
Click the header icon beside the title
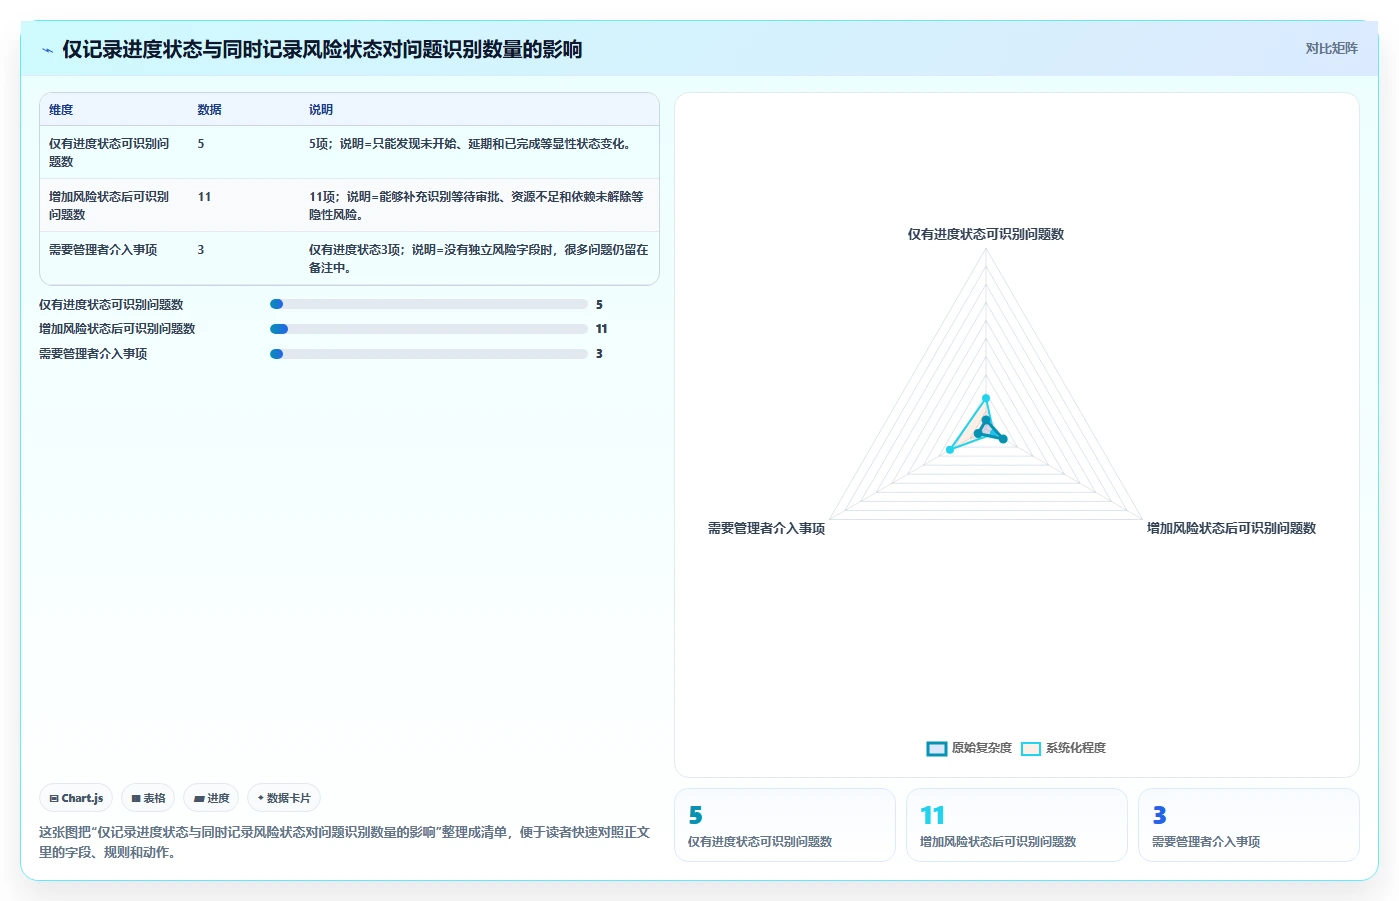point(47,50)
